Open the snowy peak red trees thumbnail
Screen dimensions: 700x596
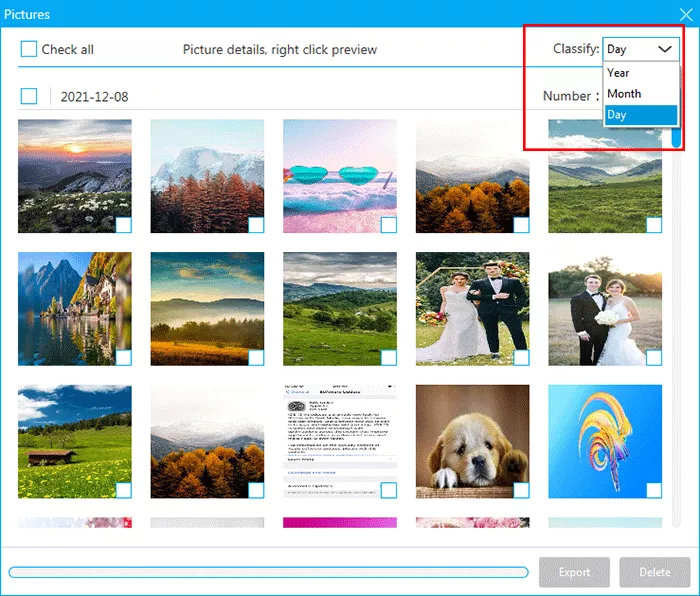tap(207, 176)
